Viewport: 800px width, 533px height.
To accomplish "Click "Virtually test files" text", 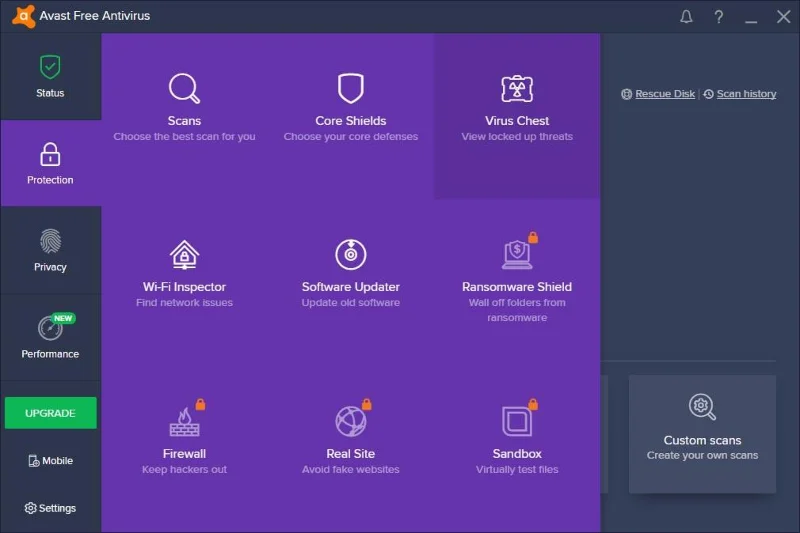I will [x=517, y=469].
